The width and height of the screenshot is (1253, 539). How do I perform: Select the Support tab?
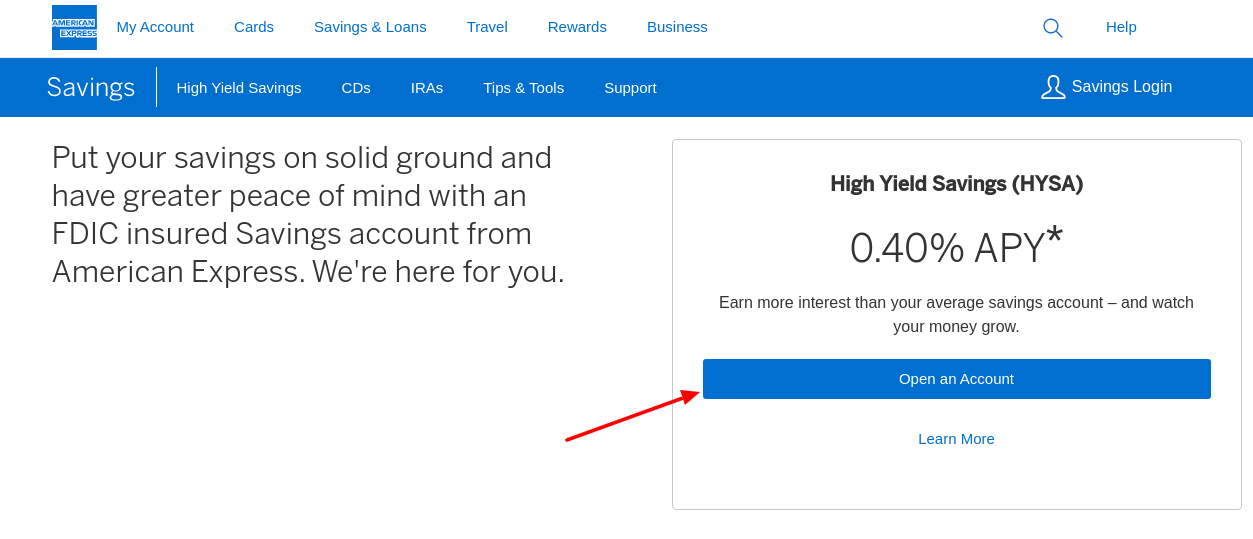[x=630, y=87]
